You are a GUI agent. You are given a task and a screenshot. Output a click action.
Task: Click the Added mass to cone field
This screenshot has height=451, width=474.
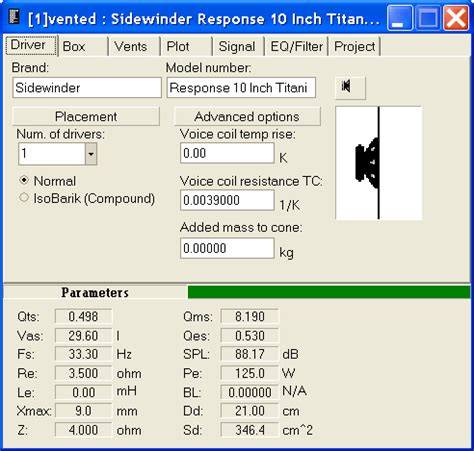pos(227,248)
